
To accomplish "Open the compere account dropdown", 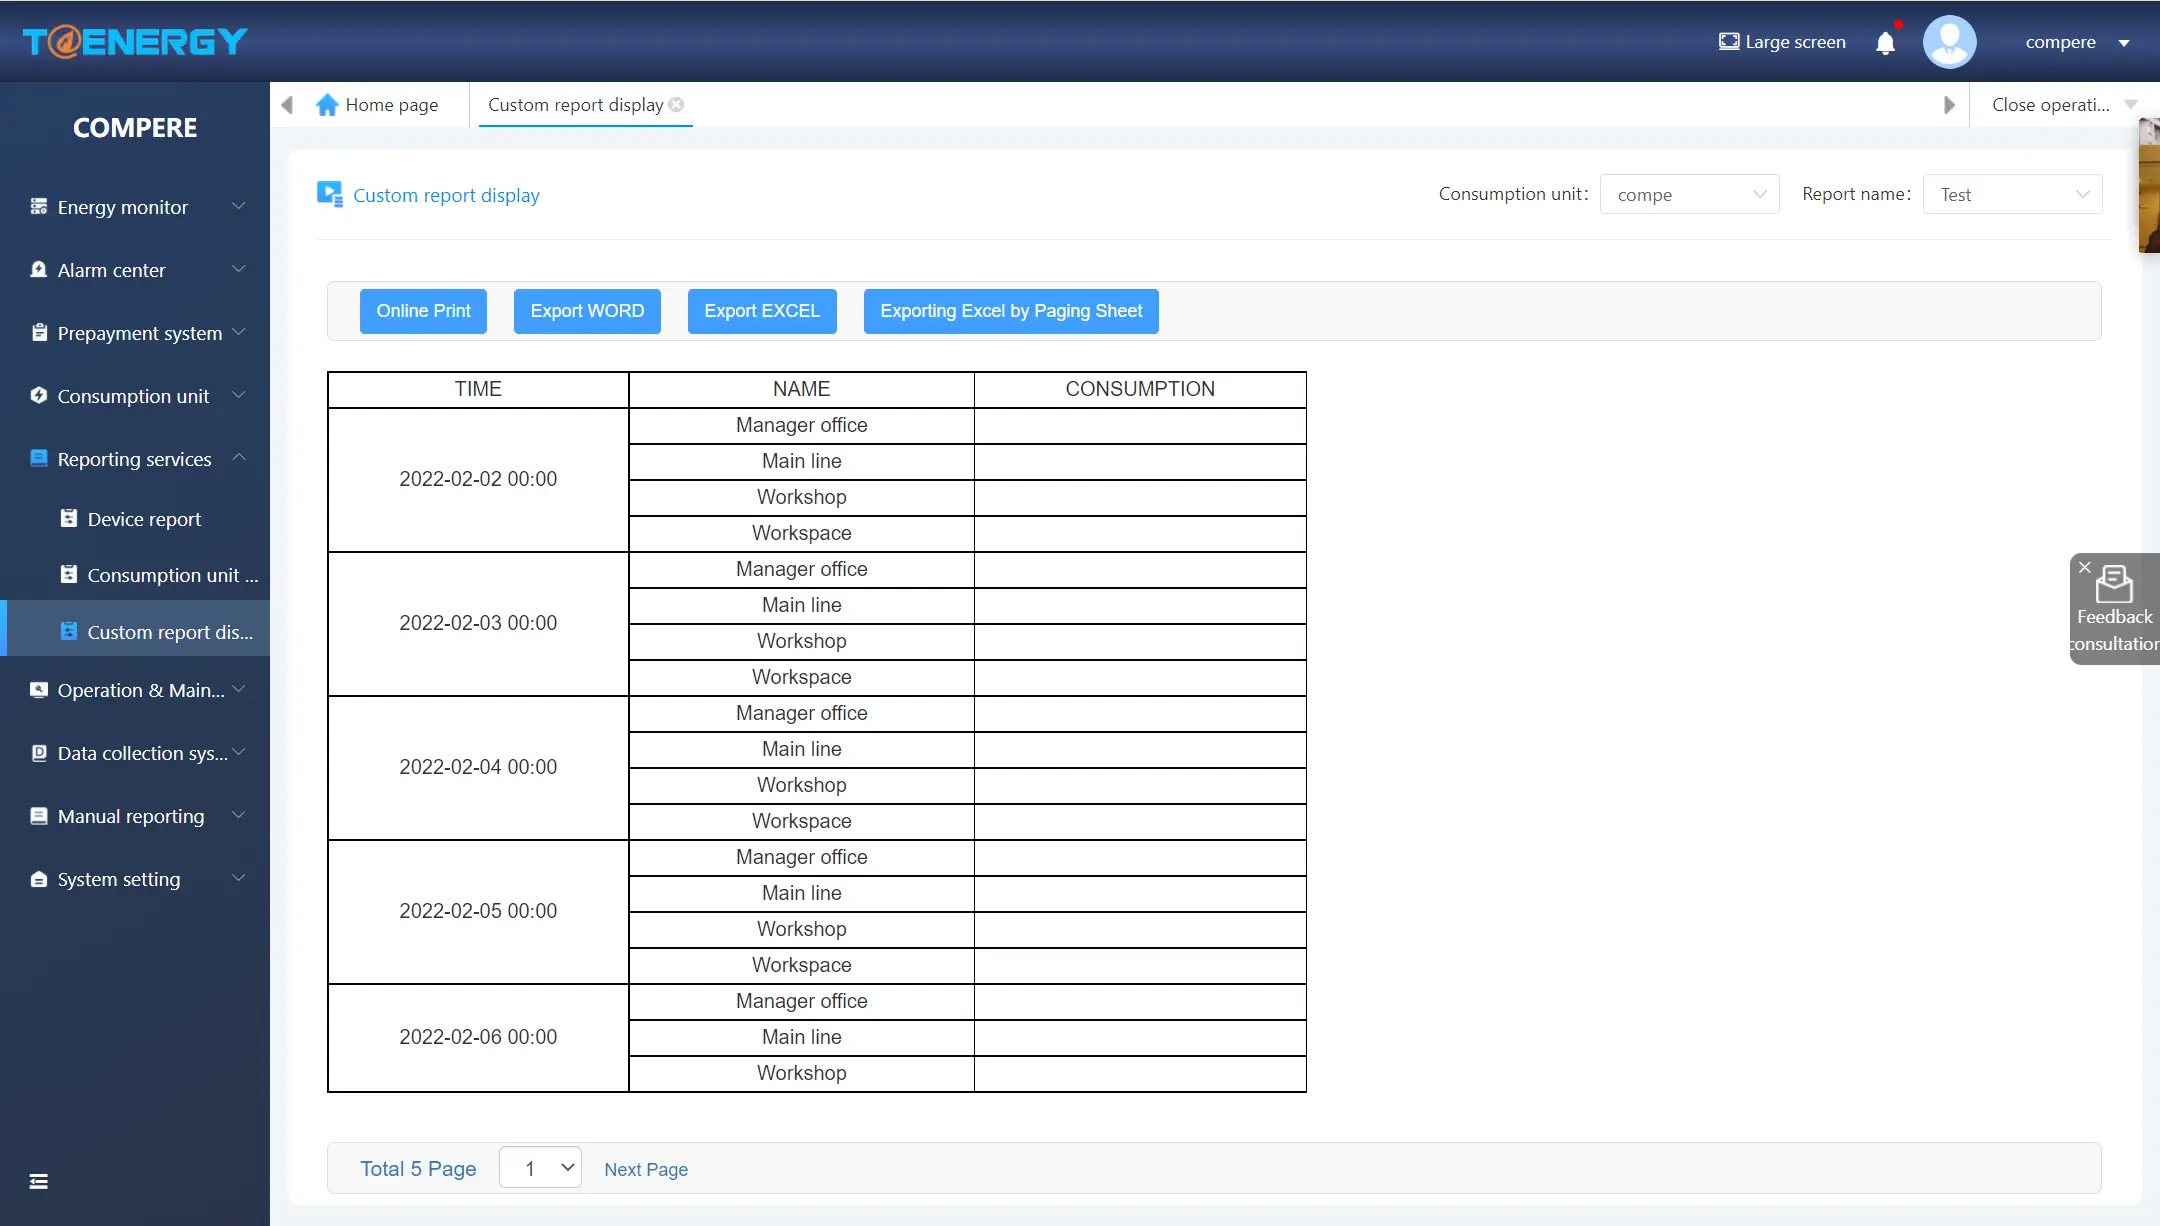I will pyautogui.click(x=2078, y=42).
